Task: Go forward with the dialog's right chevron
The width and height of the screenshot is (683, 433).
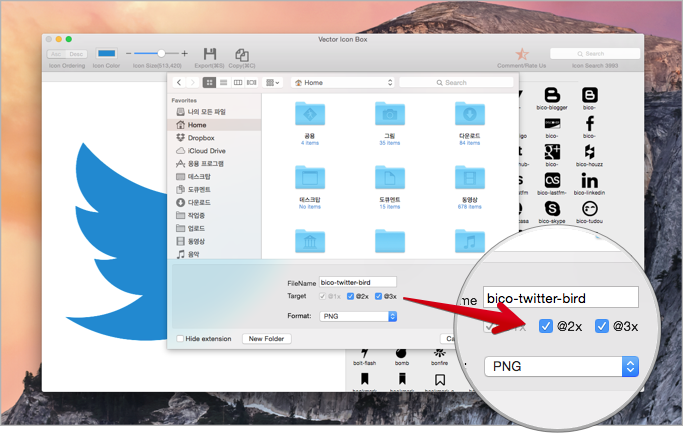Action: point(193,82)
